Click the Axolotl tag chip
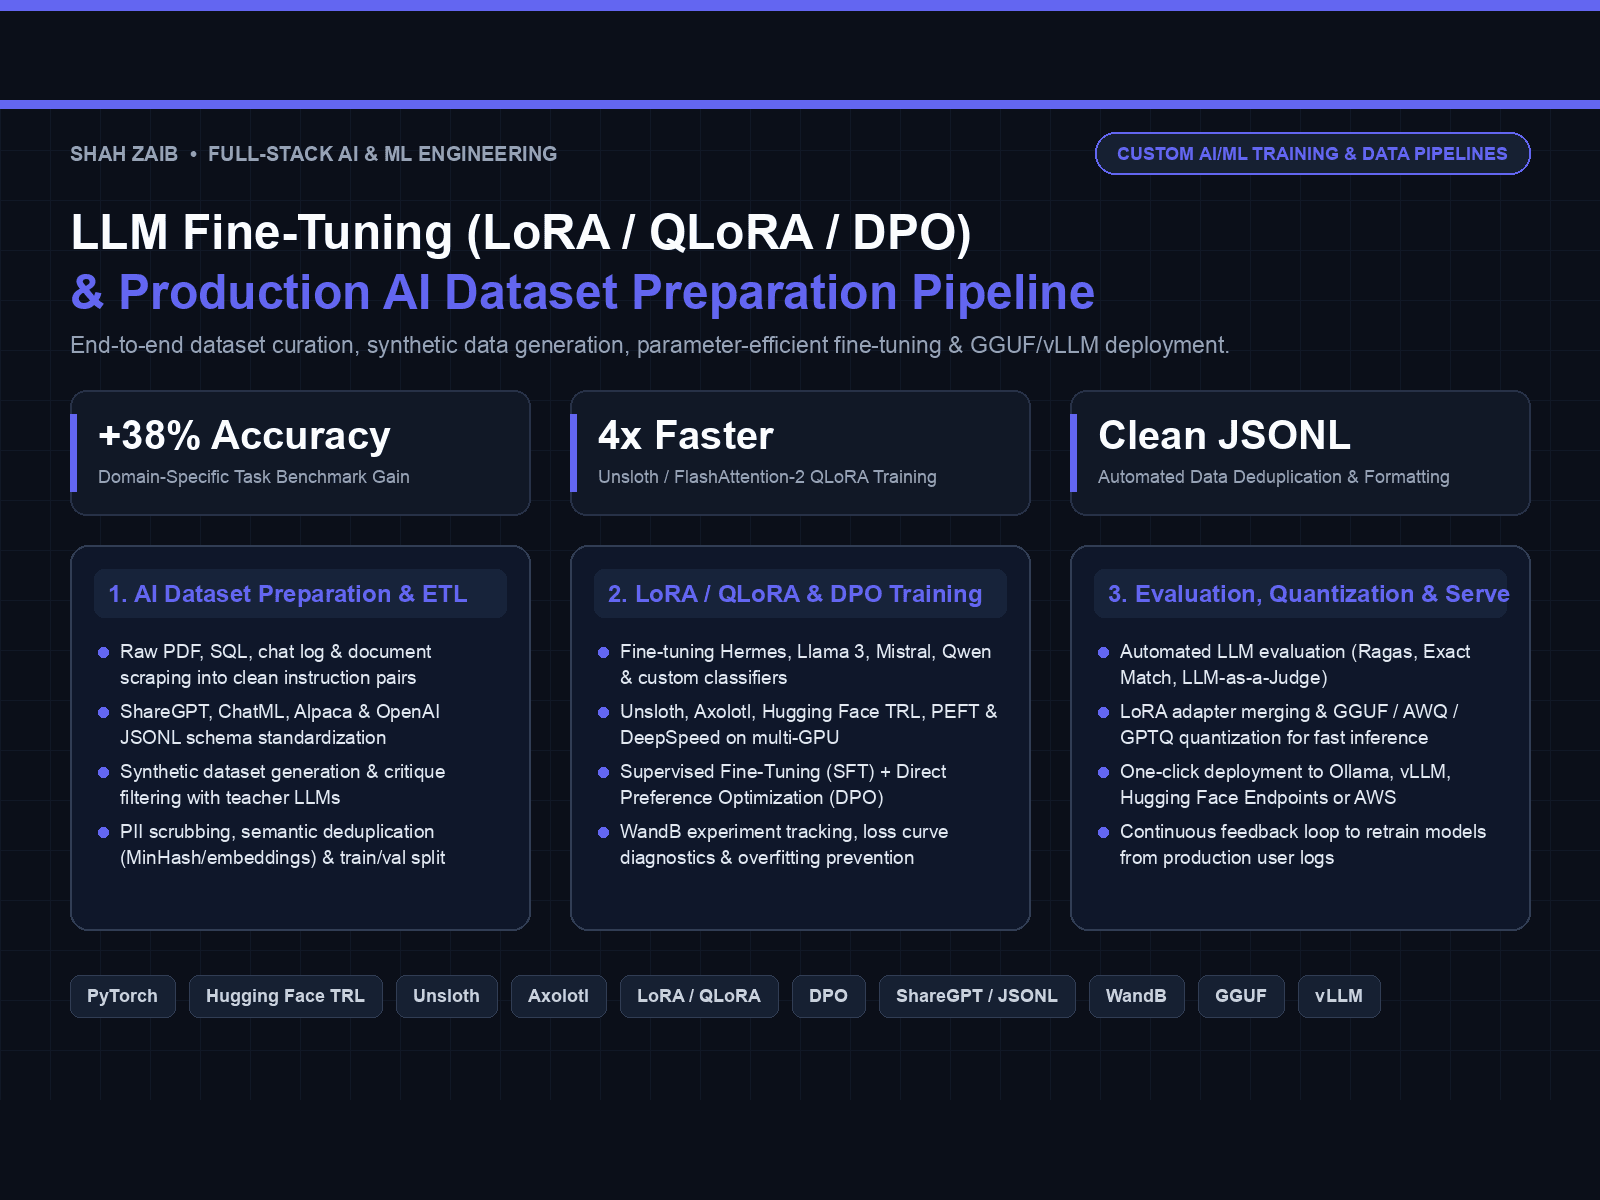Screen dimensions: 1600x1200 pyautogui.click(x=558, y=996)
